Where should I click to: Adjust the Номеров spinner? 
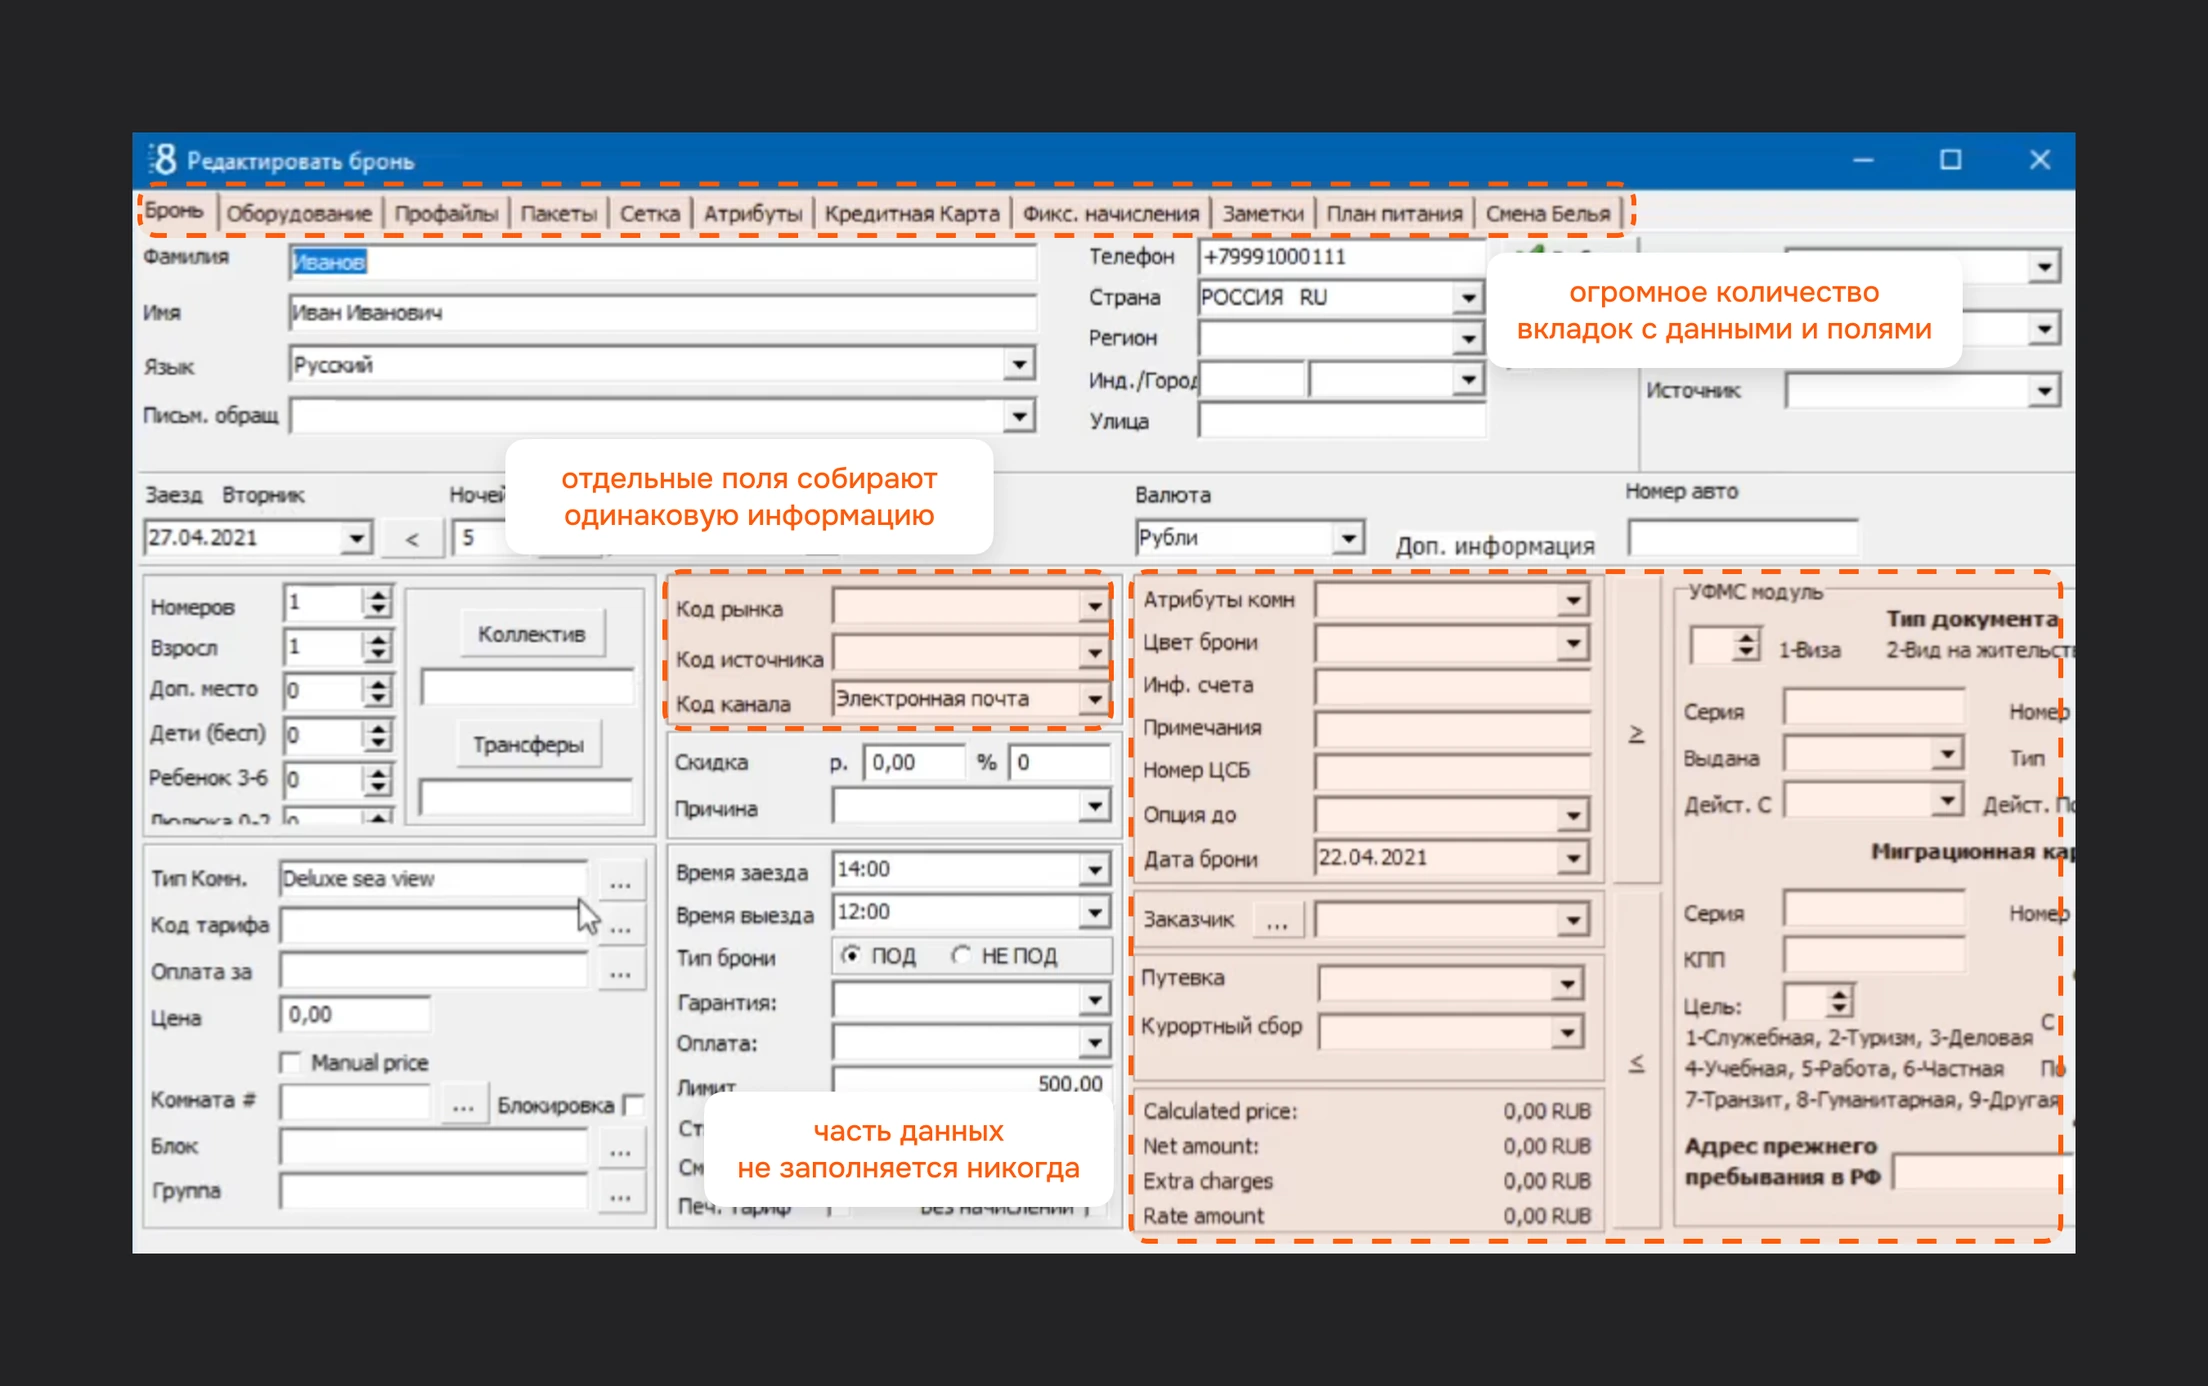coord(377,602)
